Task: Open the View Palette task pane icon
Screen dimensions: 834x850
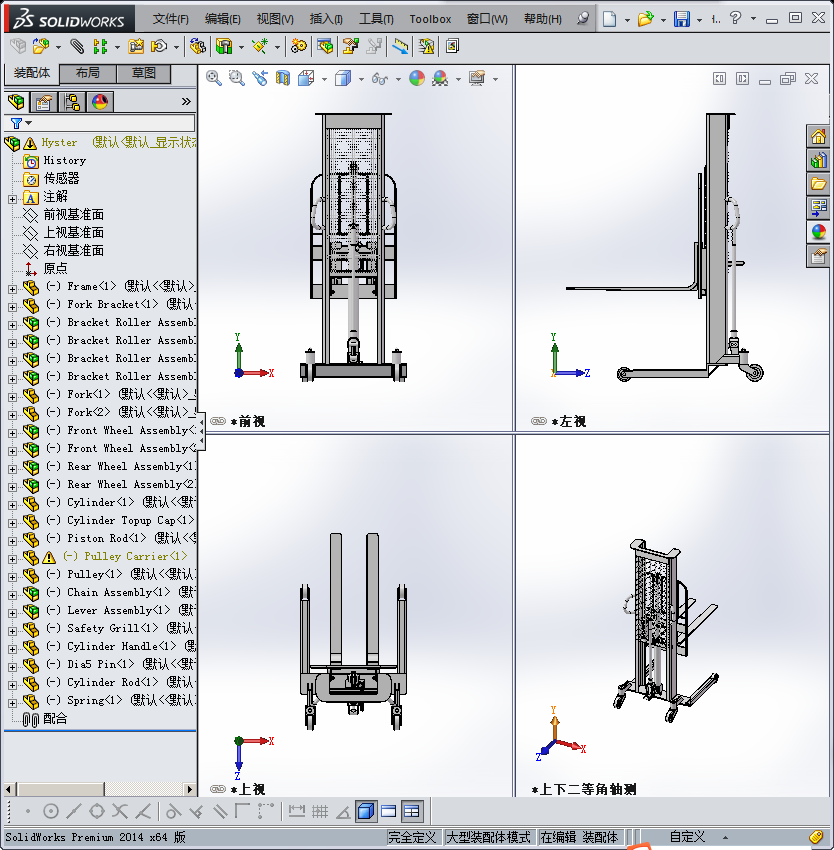Action: pos(818,207)
